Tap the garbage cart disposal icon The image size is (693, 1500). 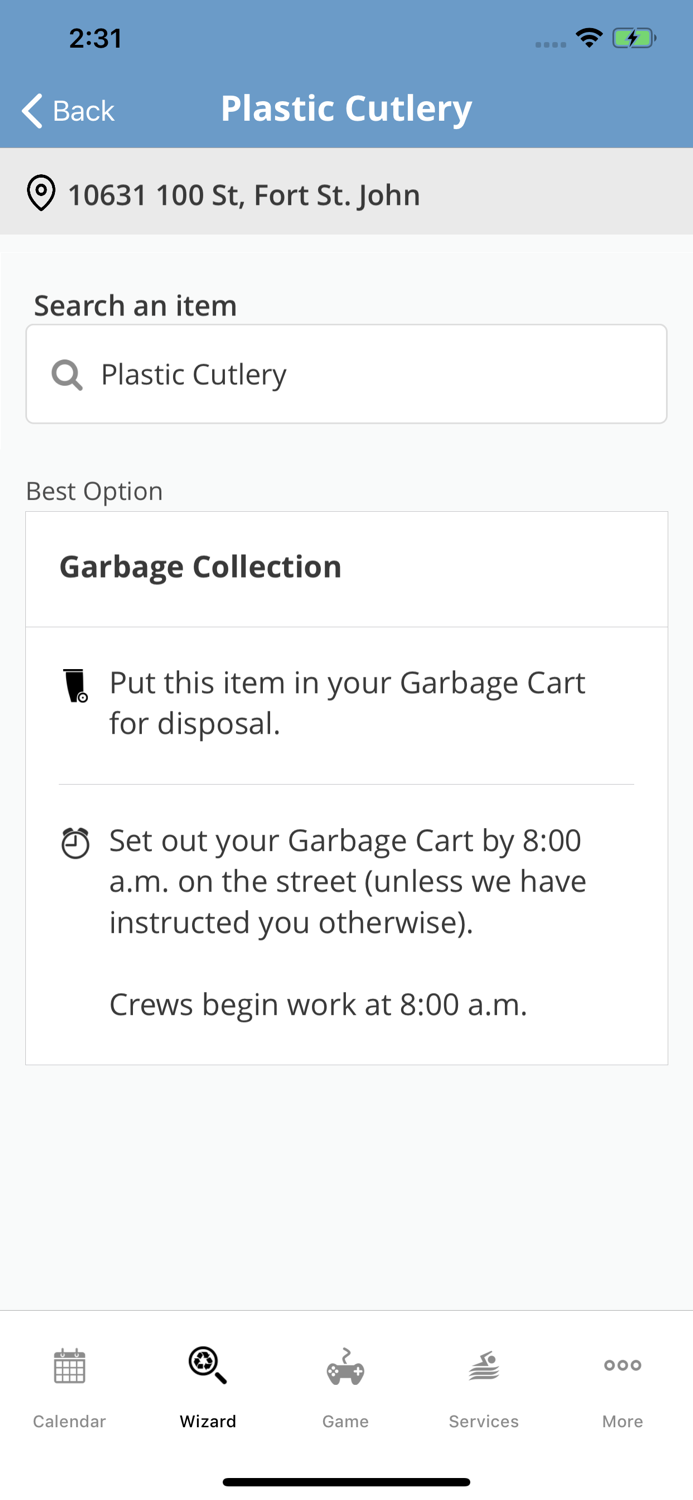[74, 684]
